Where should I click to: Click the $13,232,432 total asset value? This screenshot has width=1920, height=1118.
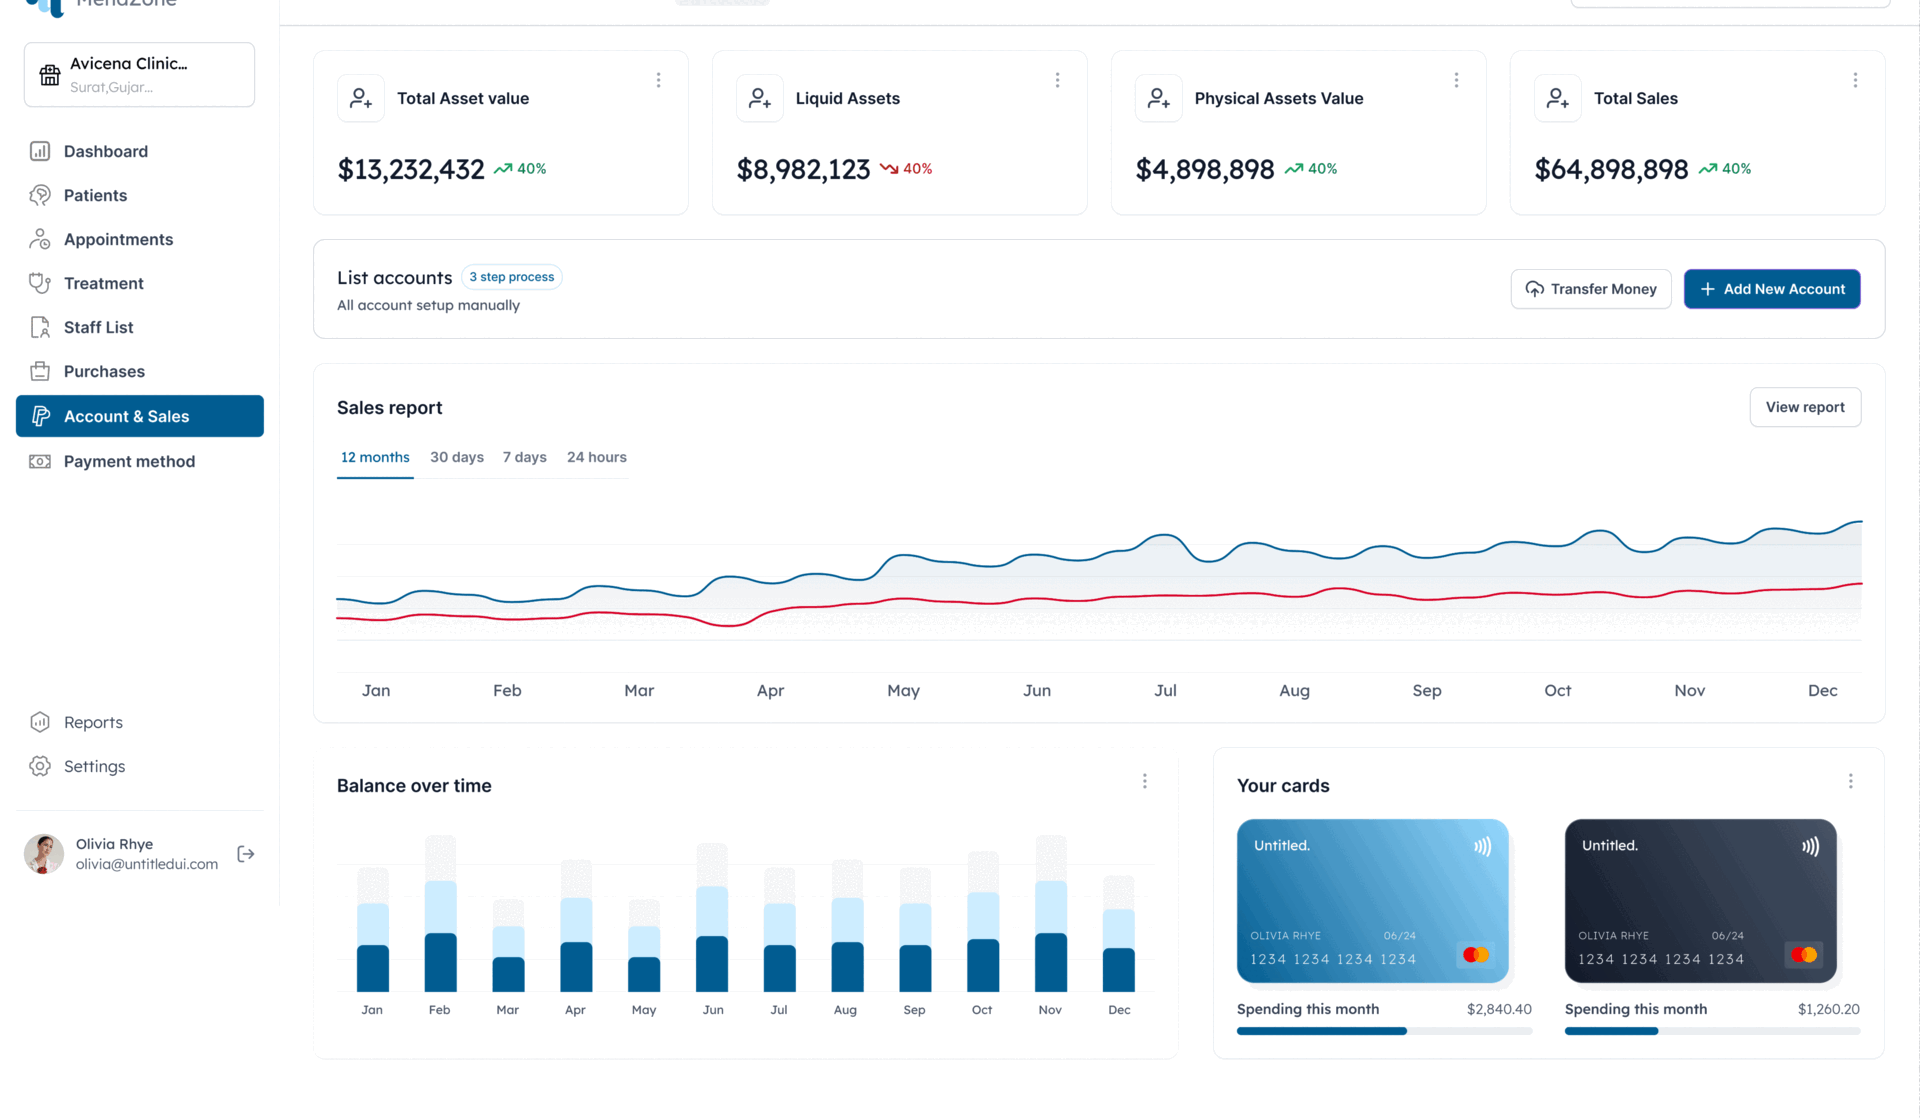pos(411,170)
